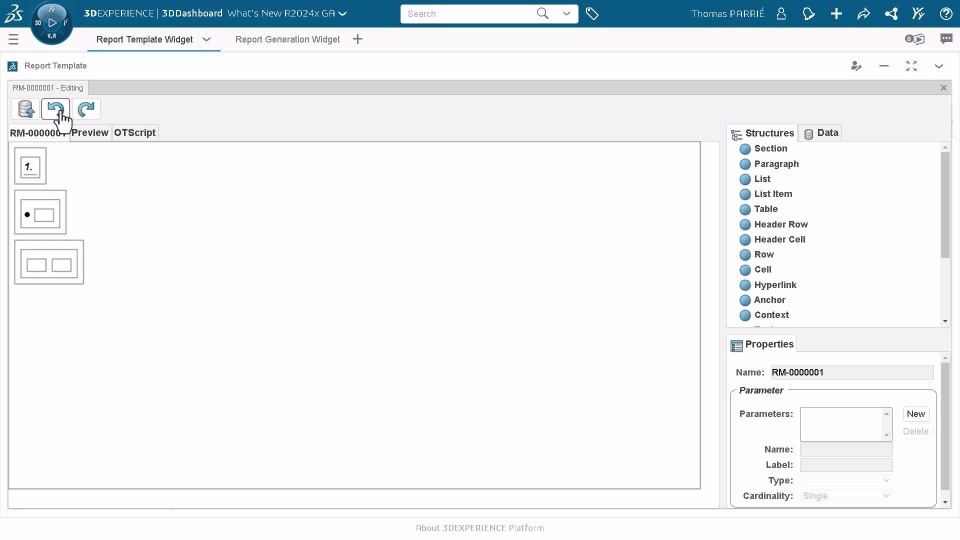The image size is (960, 540).
Task: Click the search magnifier icon
Action: click(542, 13)
